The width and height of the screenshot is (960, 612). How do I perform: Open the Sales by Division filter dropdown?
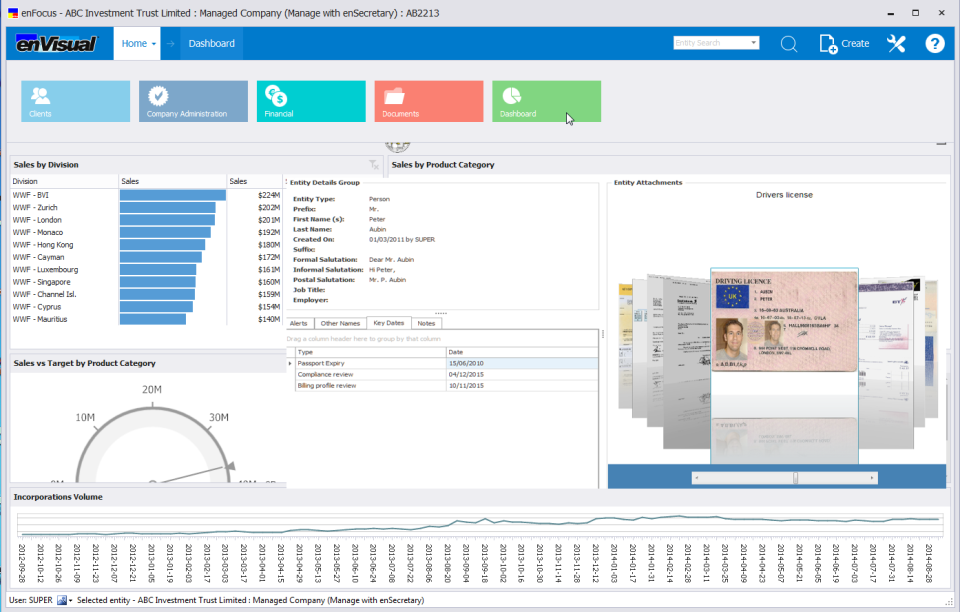pyautogui.click(x=374, y=164)
